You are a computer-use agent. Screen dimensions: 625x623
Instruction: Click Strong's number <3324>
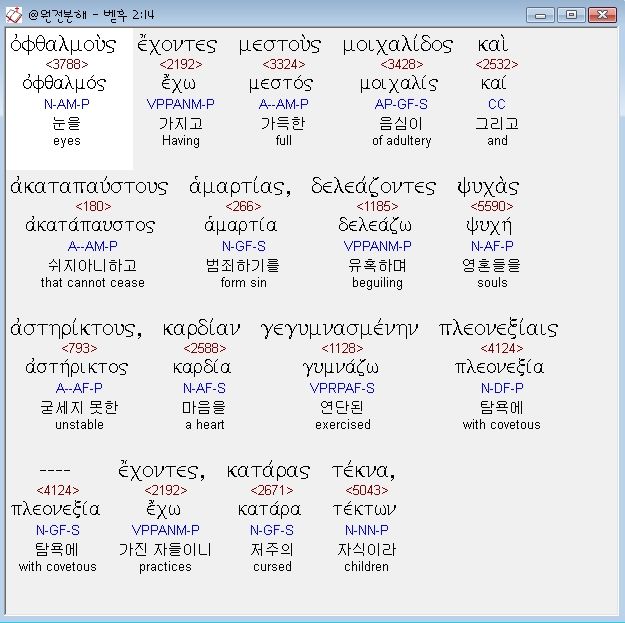[x=283, y=64]
